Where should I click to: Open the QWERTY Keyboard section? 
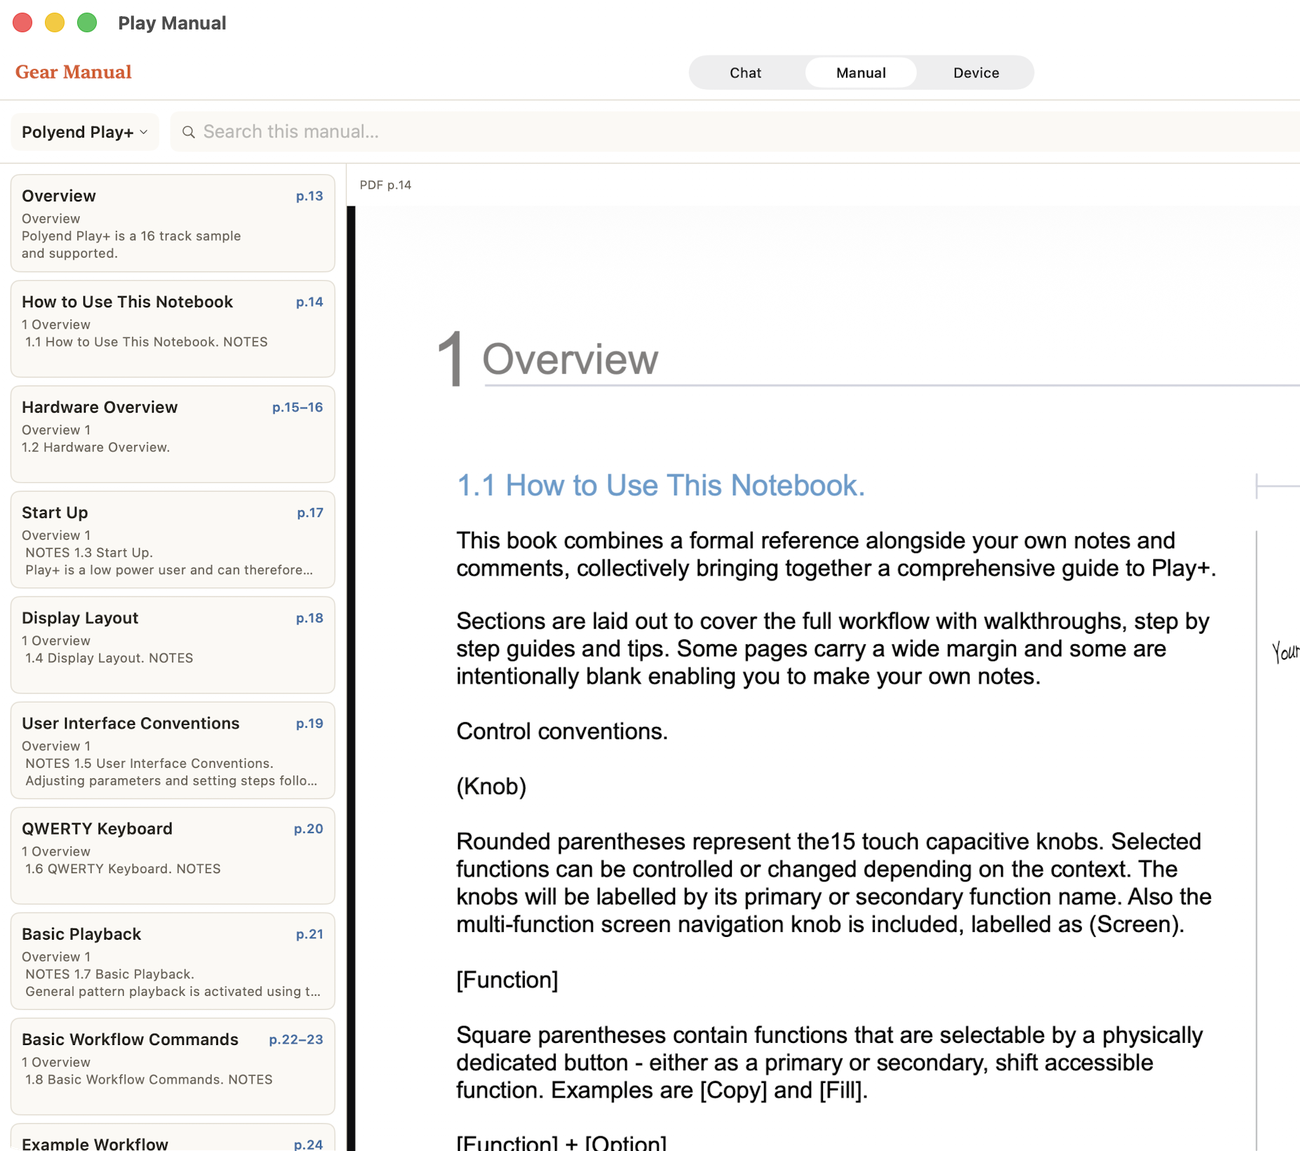point(173,856)
